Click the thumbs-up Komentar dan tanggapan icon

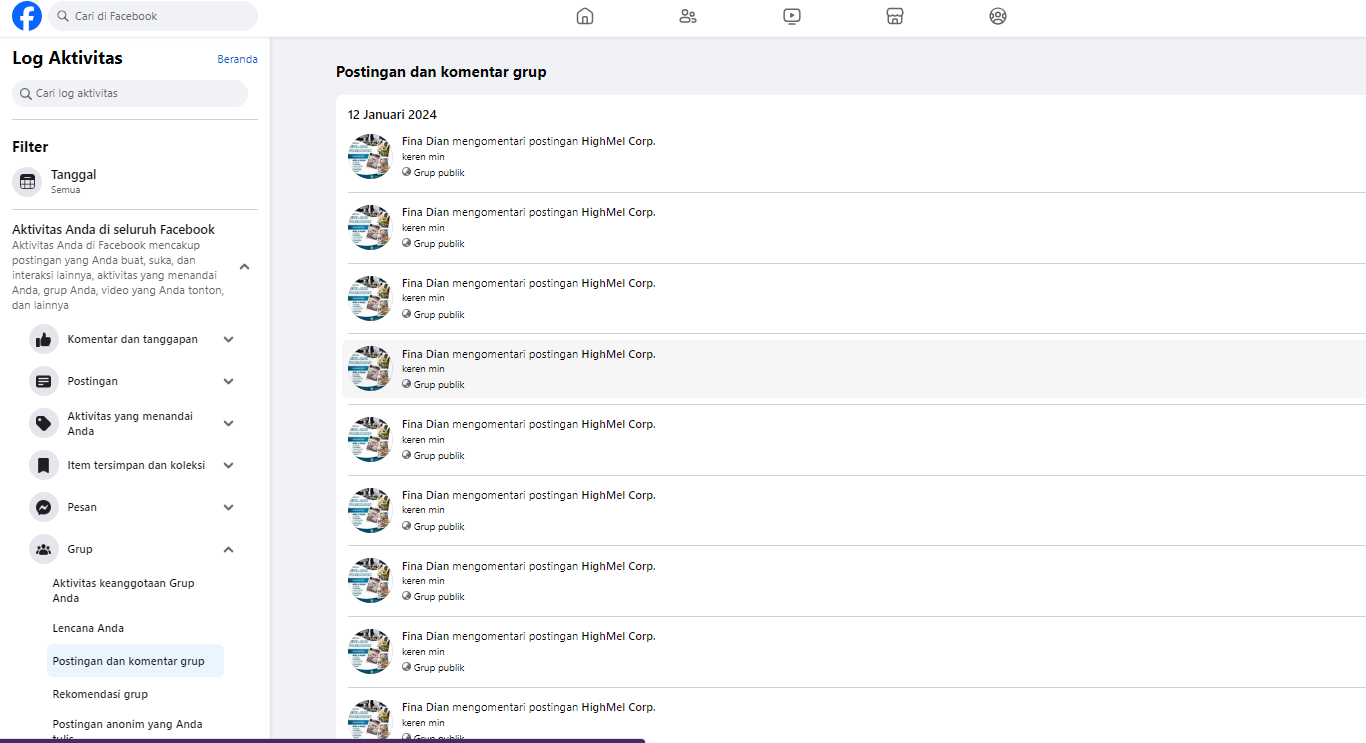[x=44, y=340]
